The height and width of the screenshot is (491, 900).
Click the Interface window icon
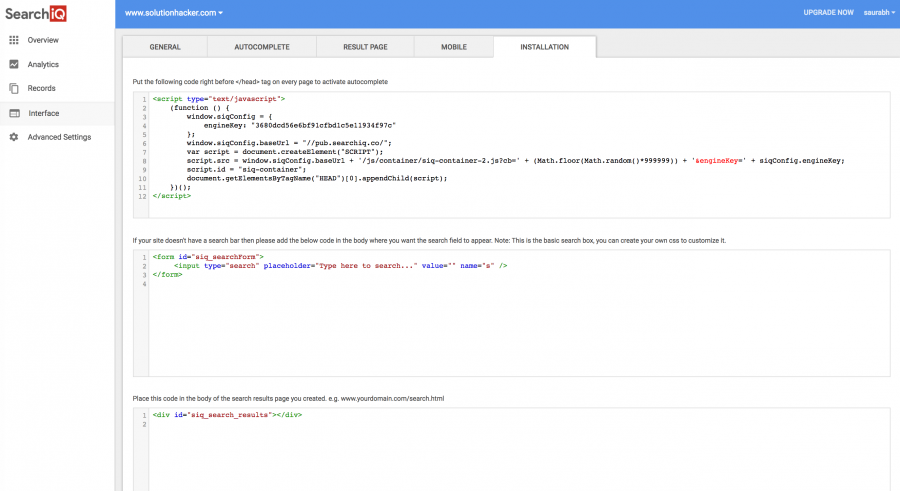coord(14,113)
